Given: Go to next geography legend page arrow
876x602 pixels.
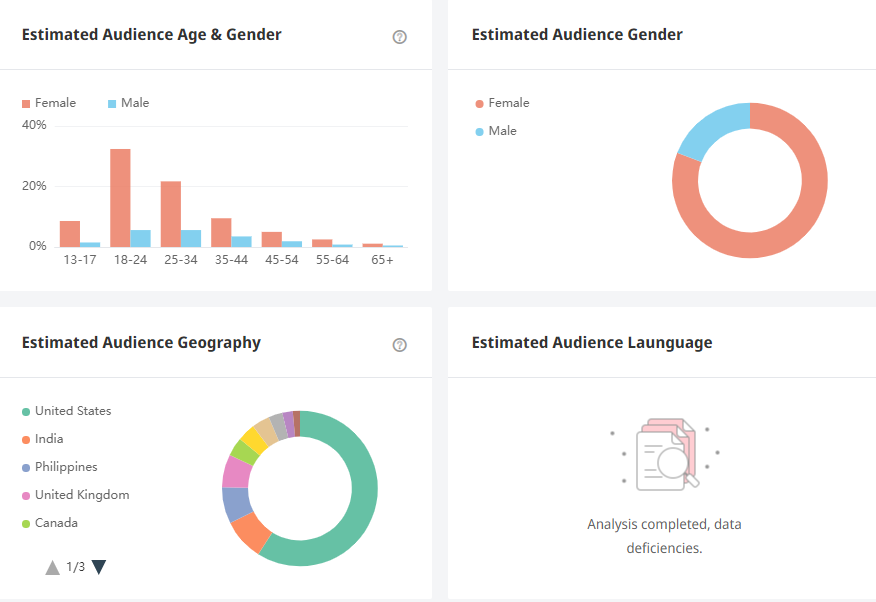Looking at the screenshot, I should click(99, 567).
